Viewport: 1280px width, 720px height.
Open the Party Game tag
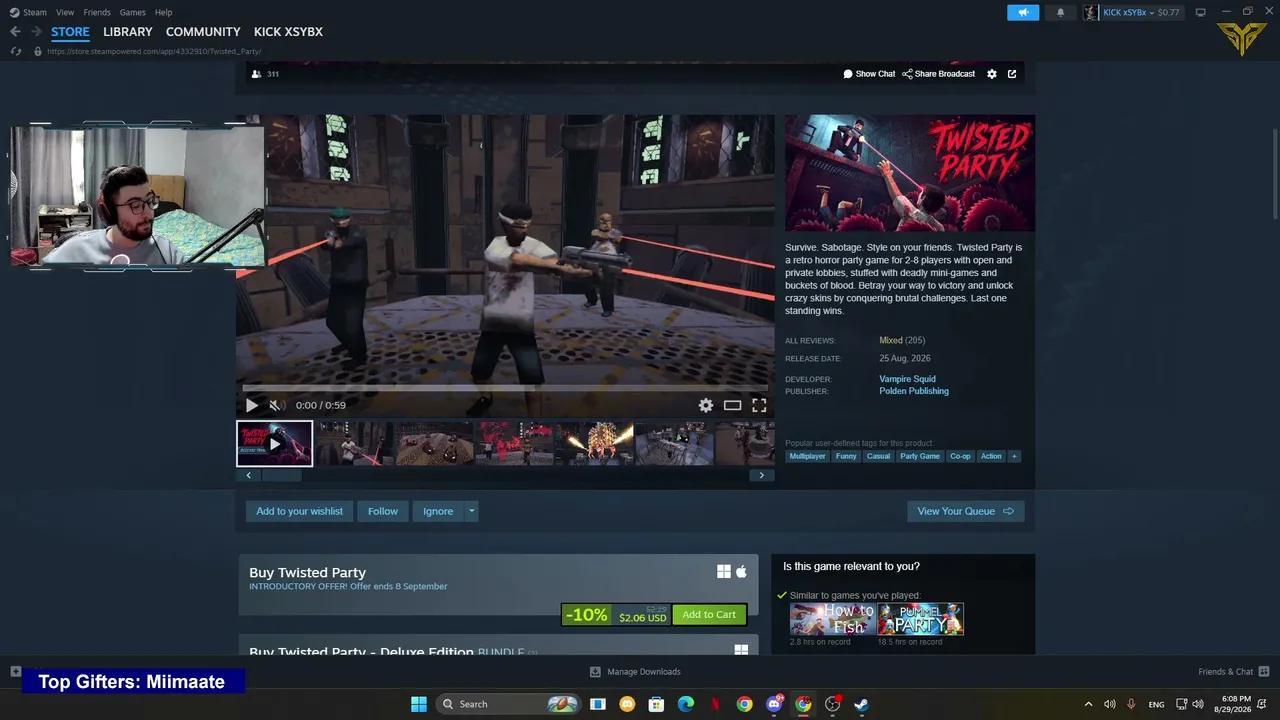[x=920, y=456]
